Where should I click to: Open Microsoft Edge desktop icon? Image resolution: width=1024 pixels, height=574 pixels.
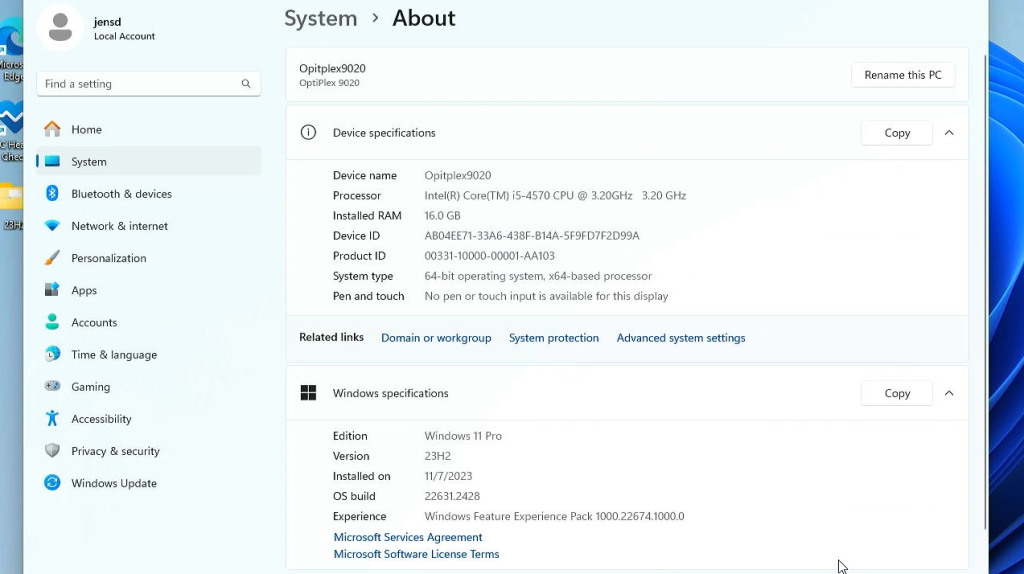point(12,51)
